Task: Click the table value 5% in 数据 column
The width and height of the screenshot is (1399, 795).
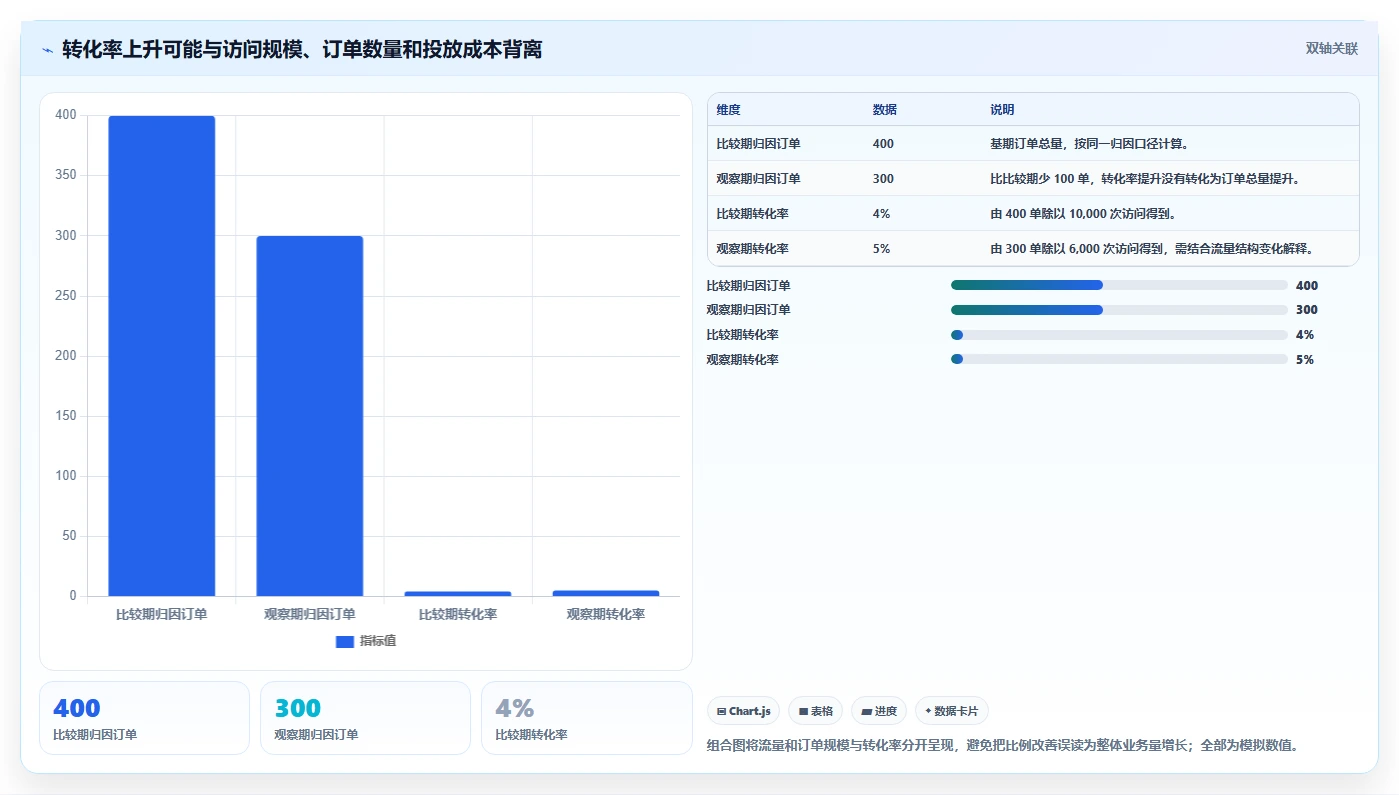Action: coord(881,249)
